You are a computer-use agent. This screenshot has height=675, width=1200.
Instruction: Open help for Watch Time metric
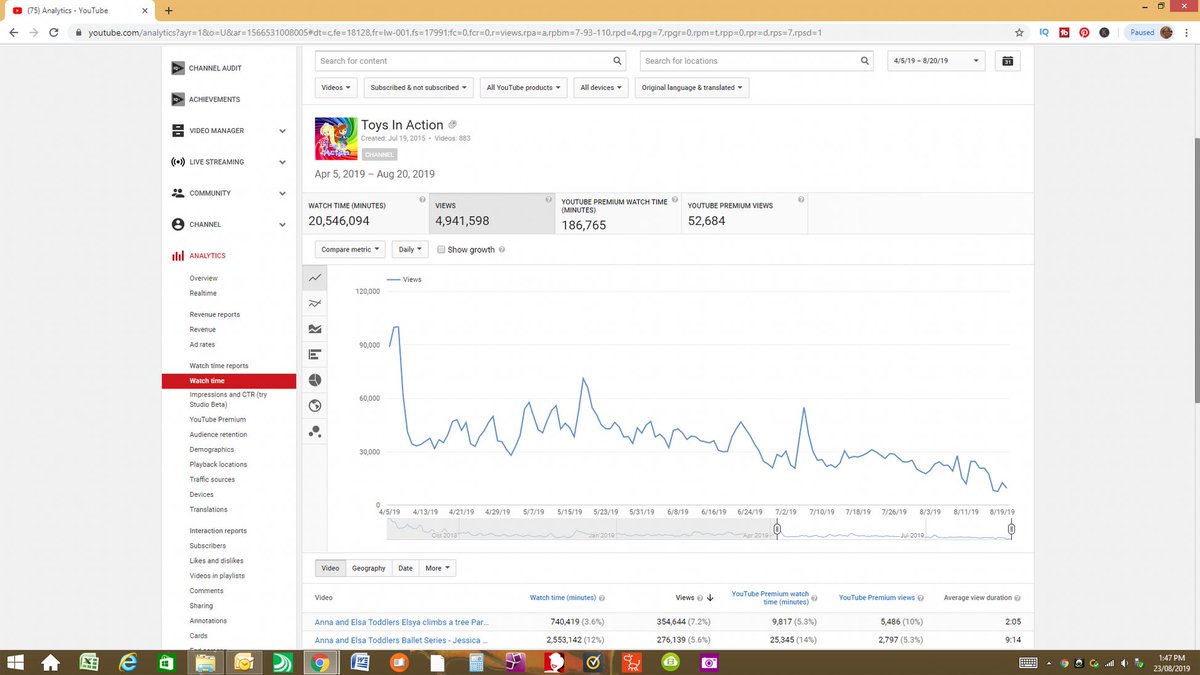click(423, 200)
